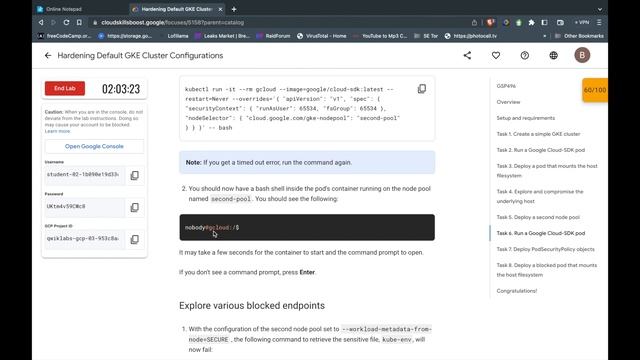Go to Task 6 Run a Google Cloud-SDK pod
This screenshot has height=360, width=640.
click(x=541, y=233)
